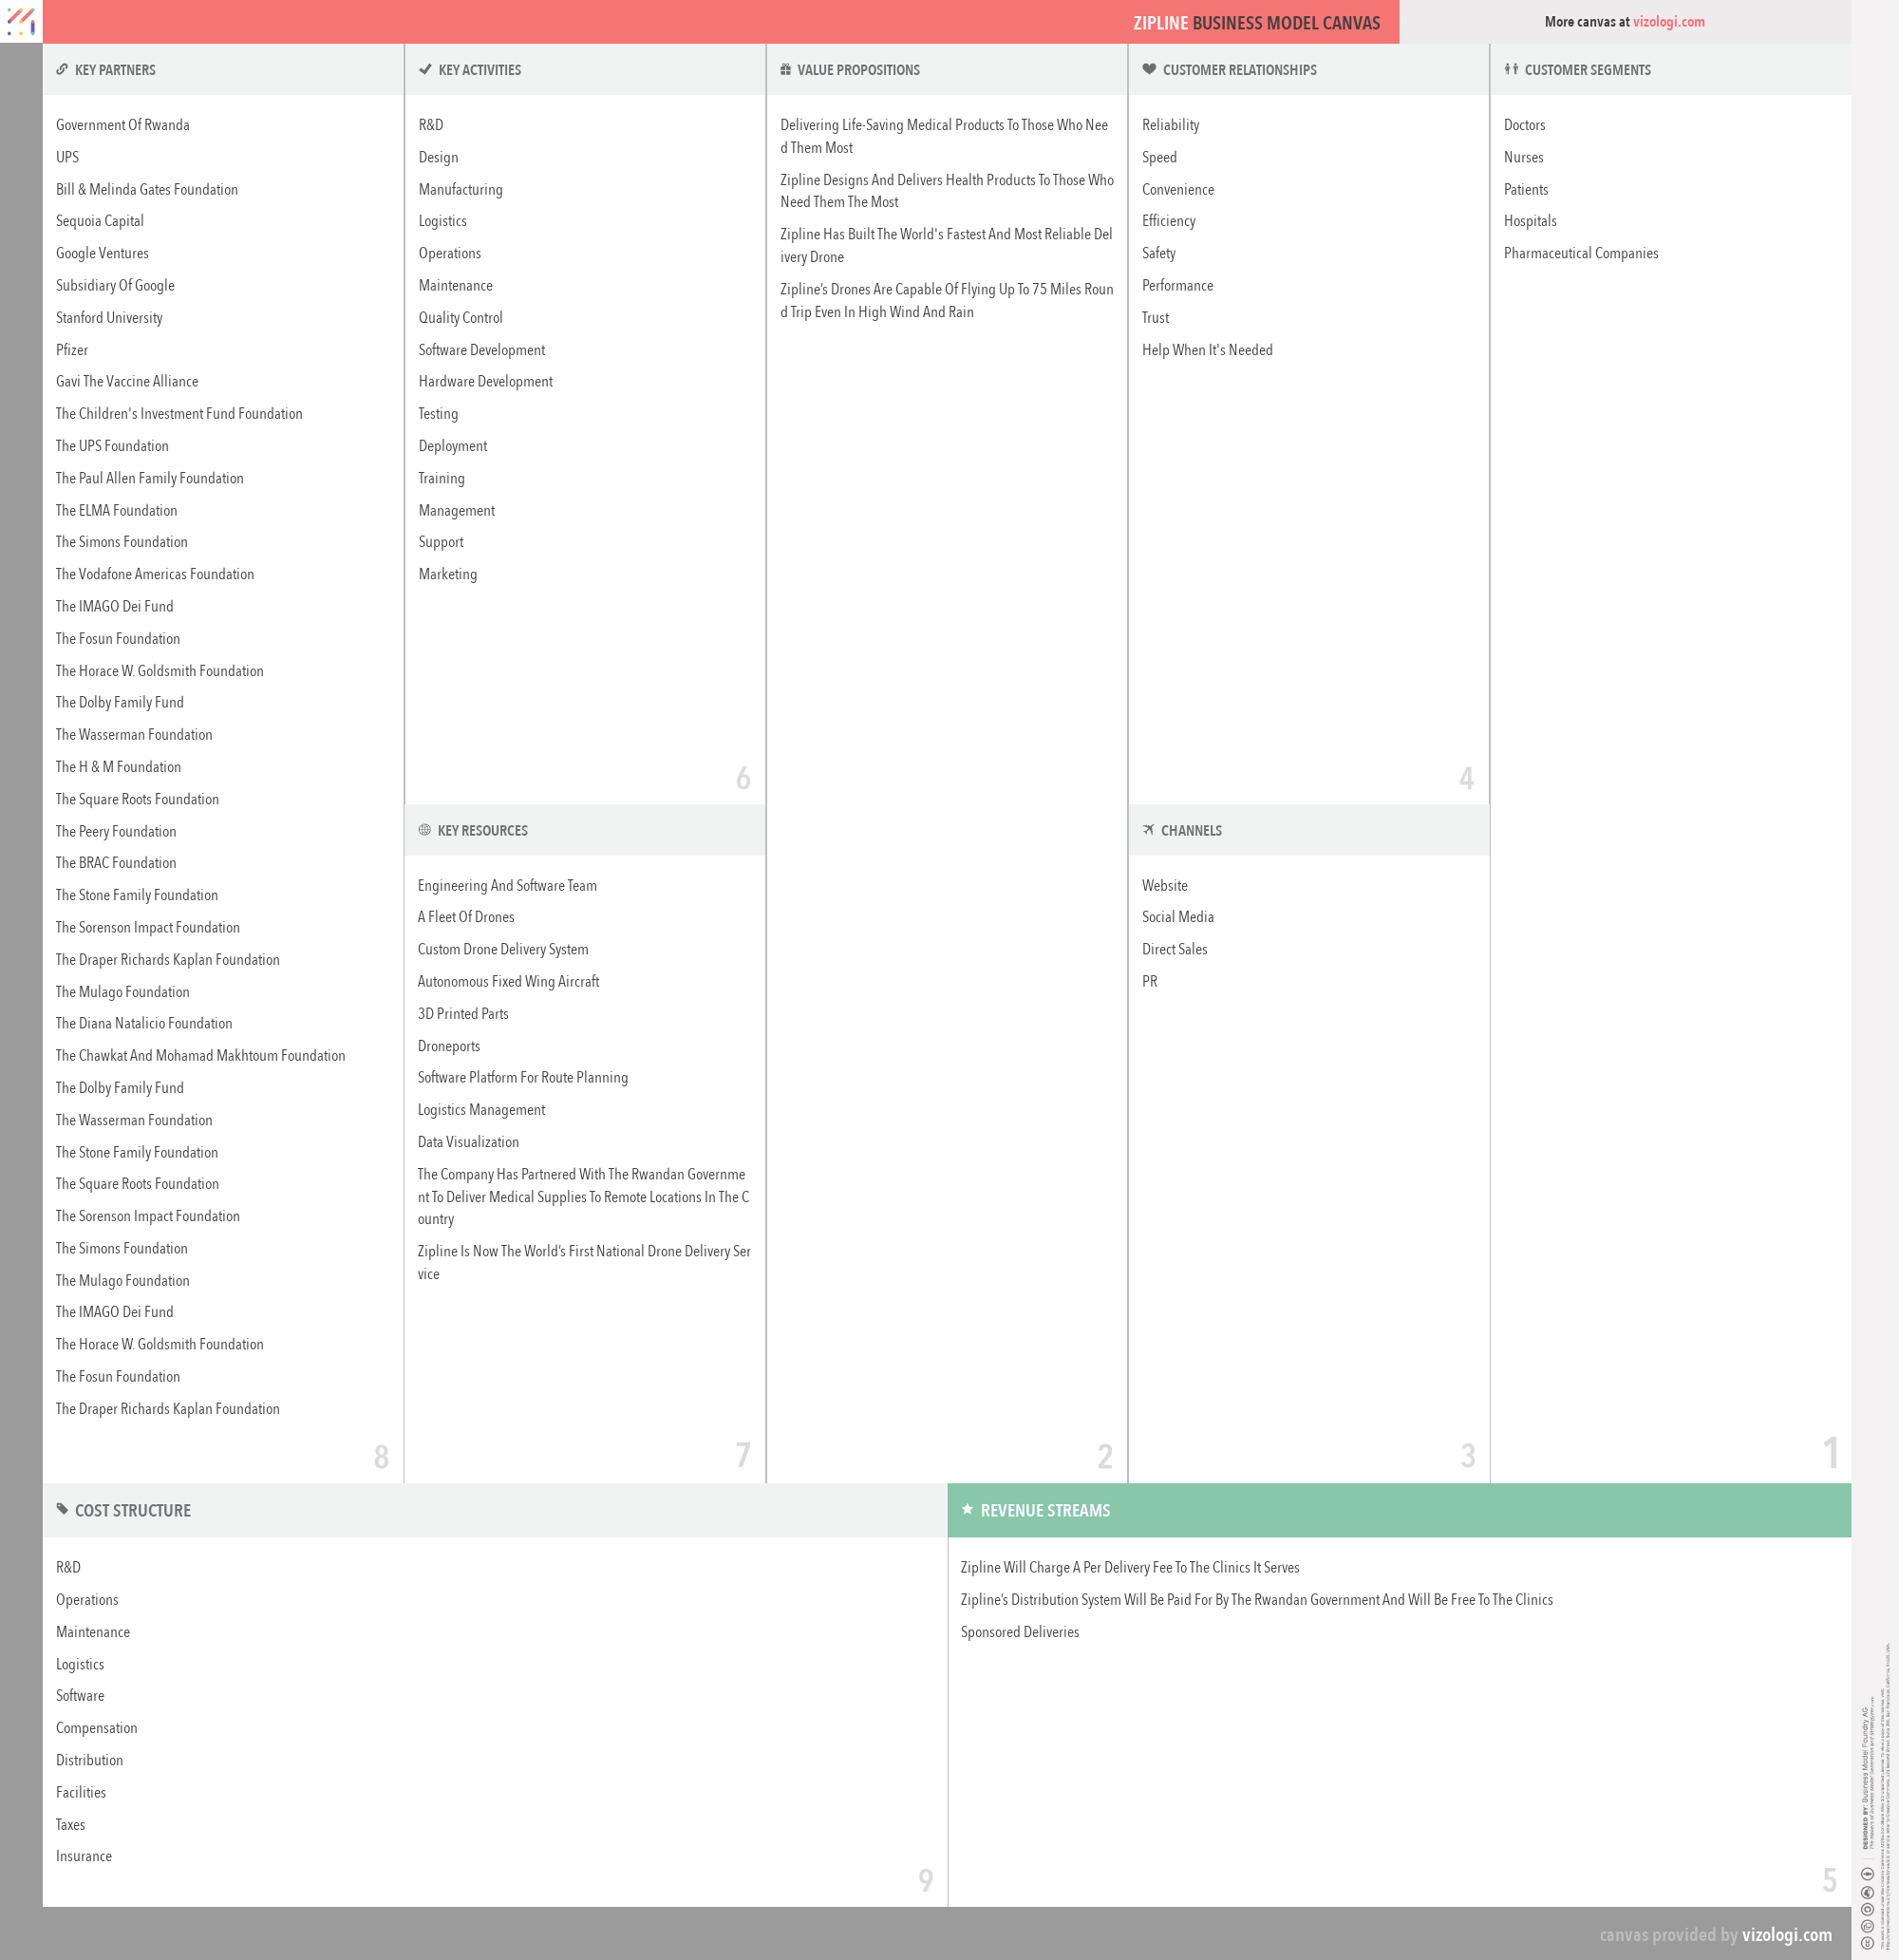
Task: Click the Vizologi logo icon
Action: point(21,21)
